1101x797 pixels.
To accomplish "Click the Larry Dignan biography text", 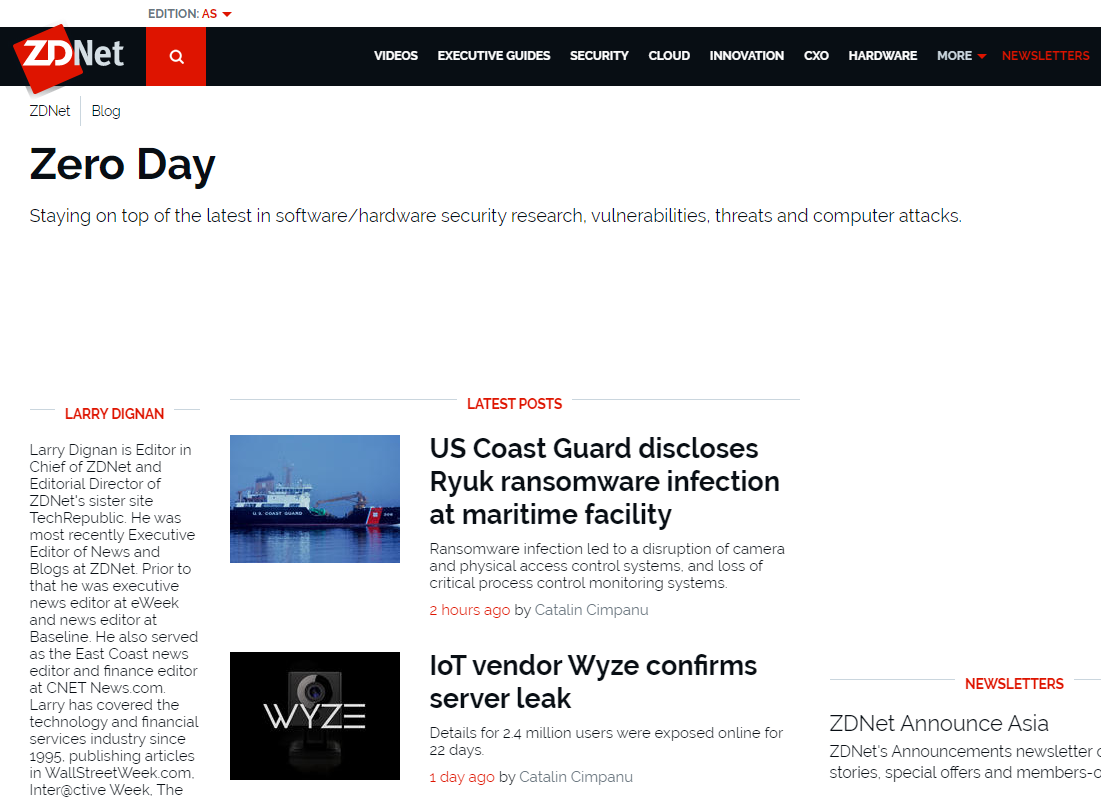I will tap(114, 619).
